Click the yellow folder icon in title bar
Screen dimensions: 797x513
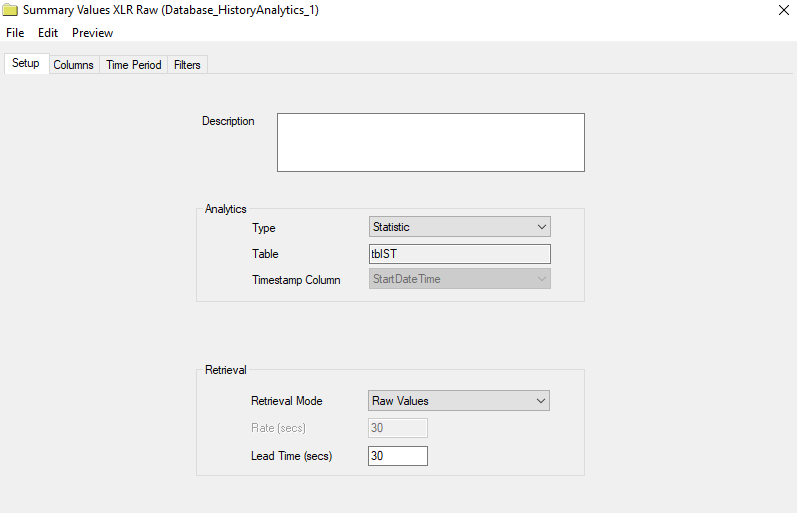[x=10, y=10]
